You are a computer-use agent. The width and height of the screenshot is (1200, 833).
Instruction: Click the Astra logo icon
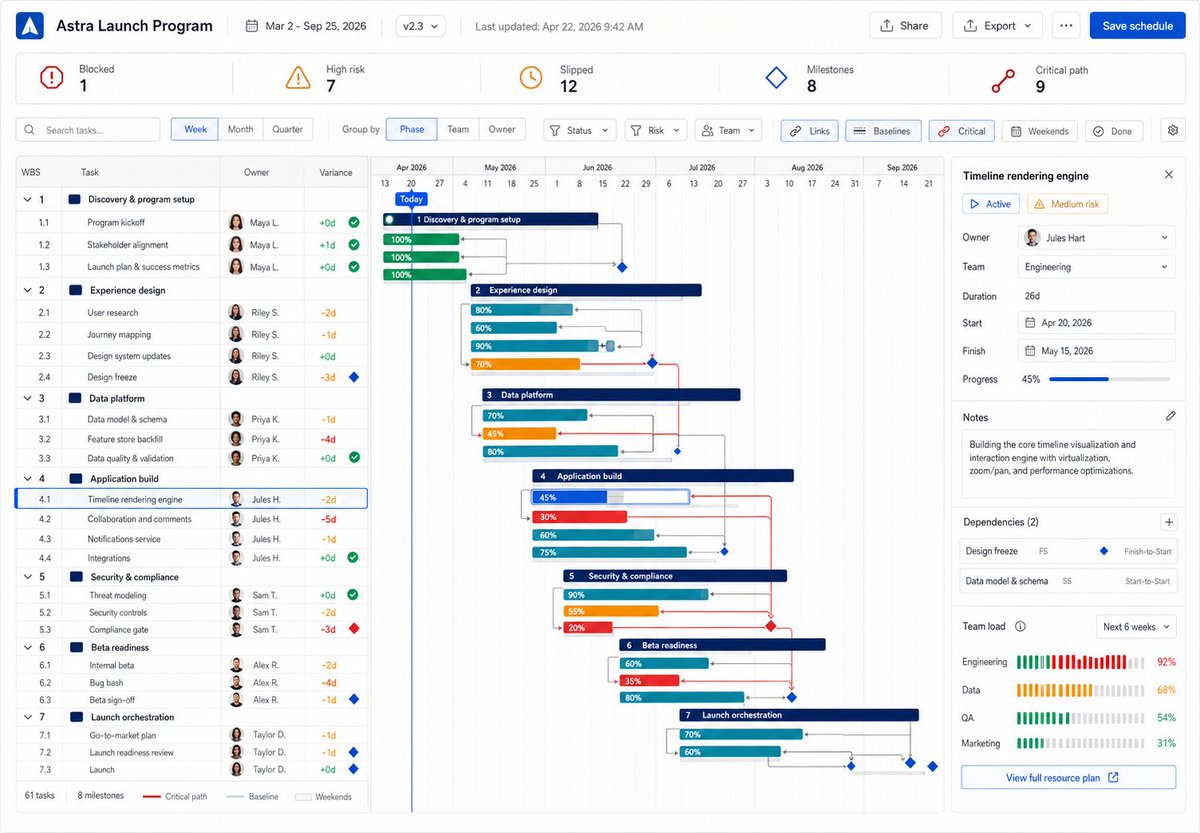(x=30, y=26)
